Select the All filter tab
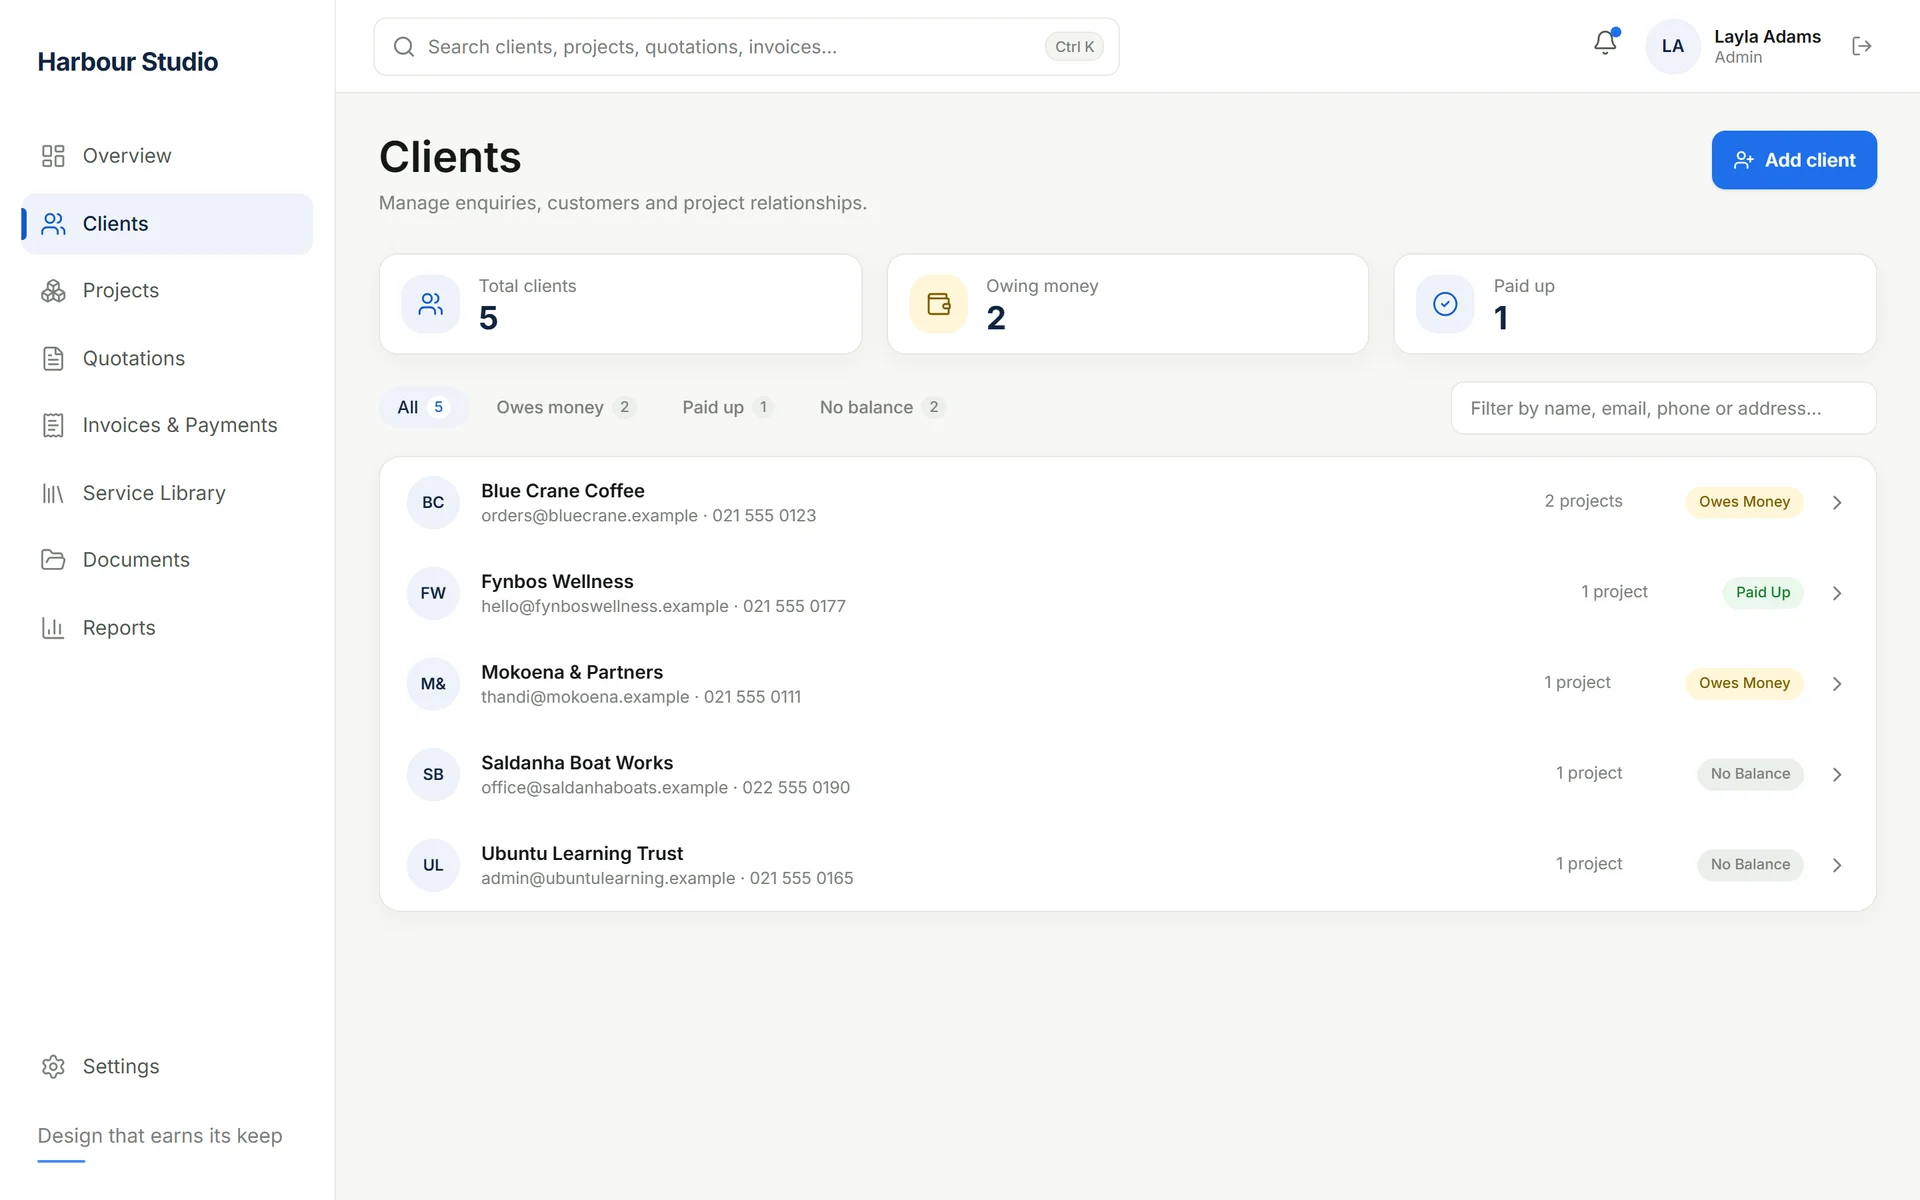 (x=423, y=407)
